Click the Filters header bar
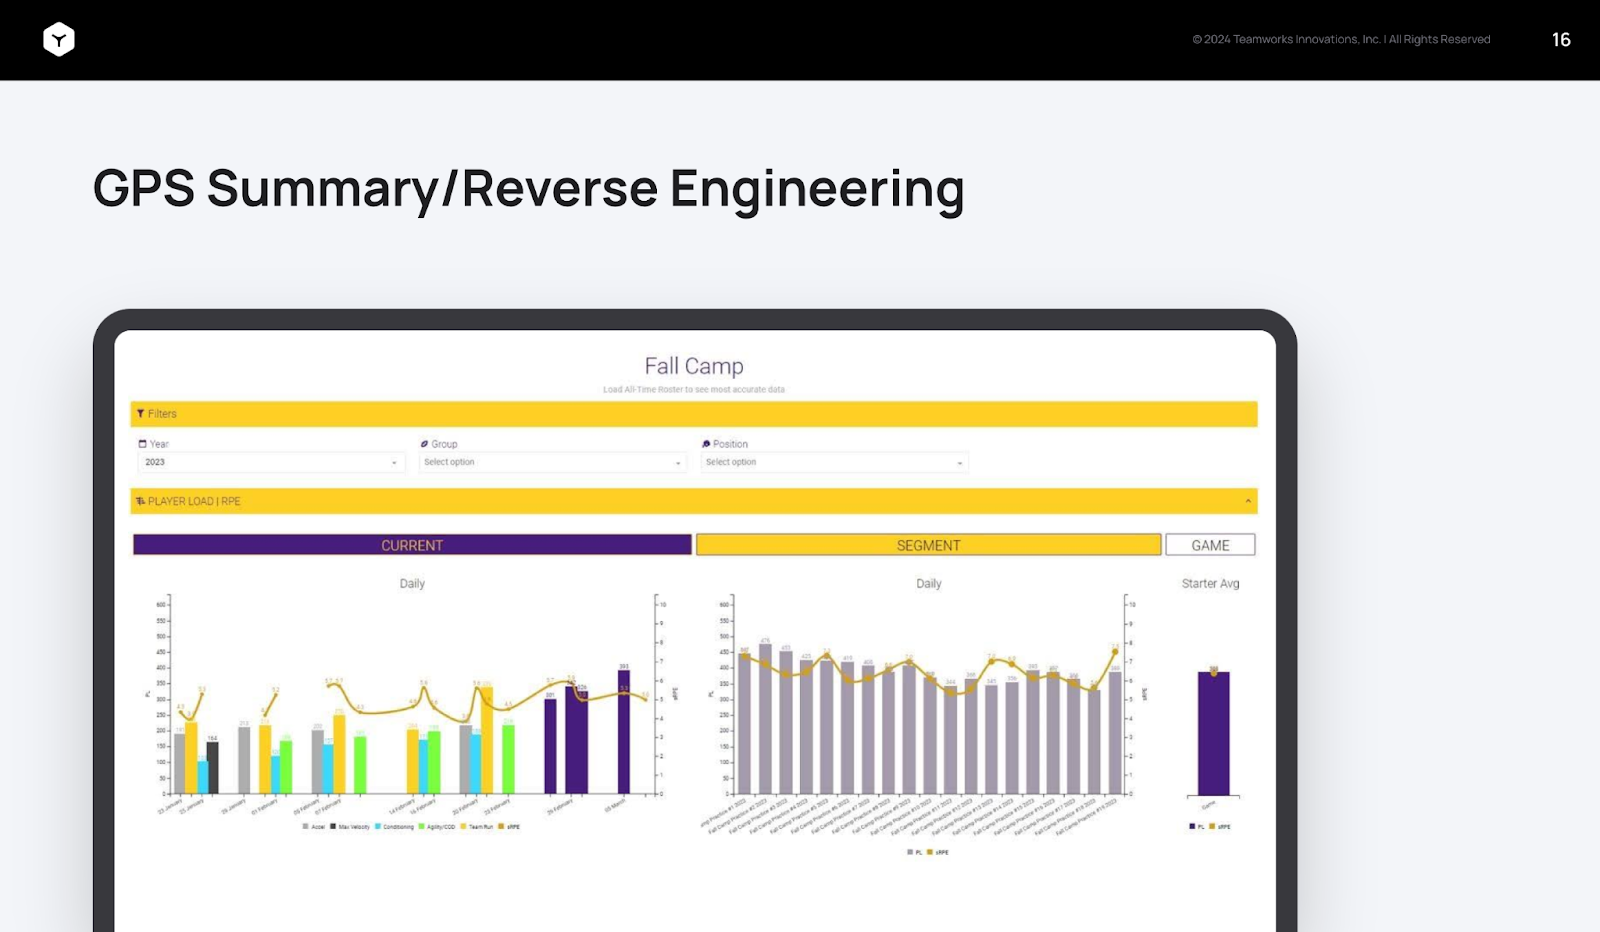 [693, 414]
